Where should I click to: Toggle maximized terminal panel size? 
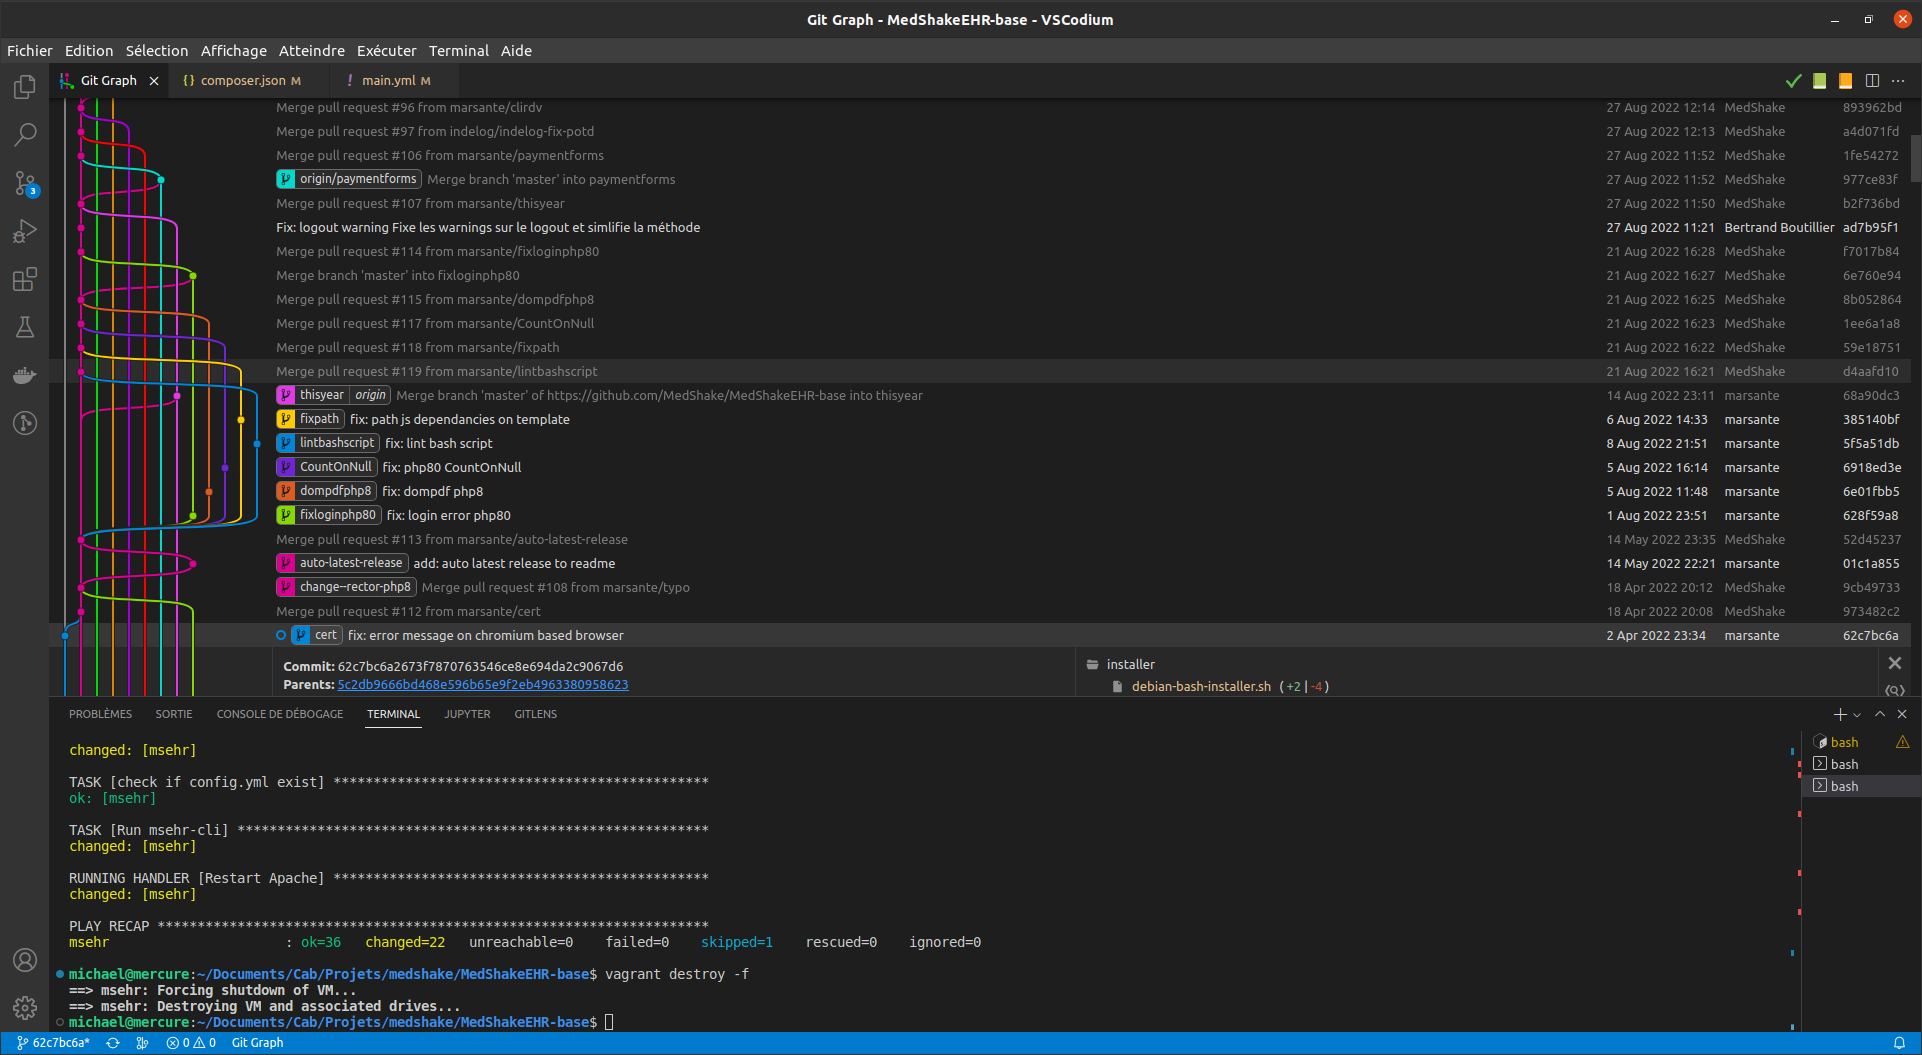1880,714
